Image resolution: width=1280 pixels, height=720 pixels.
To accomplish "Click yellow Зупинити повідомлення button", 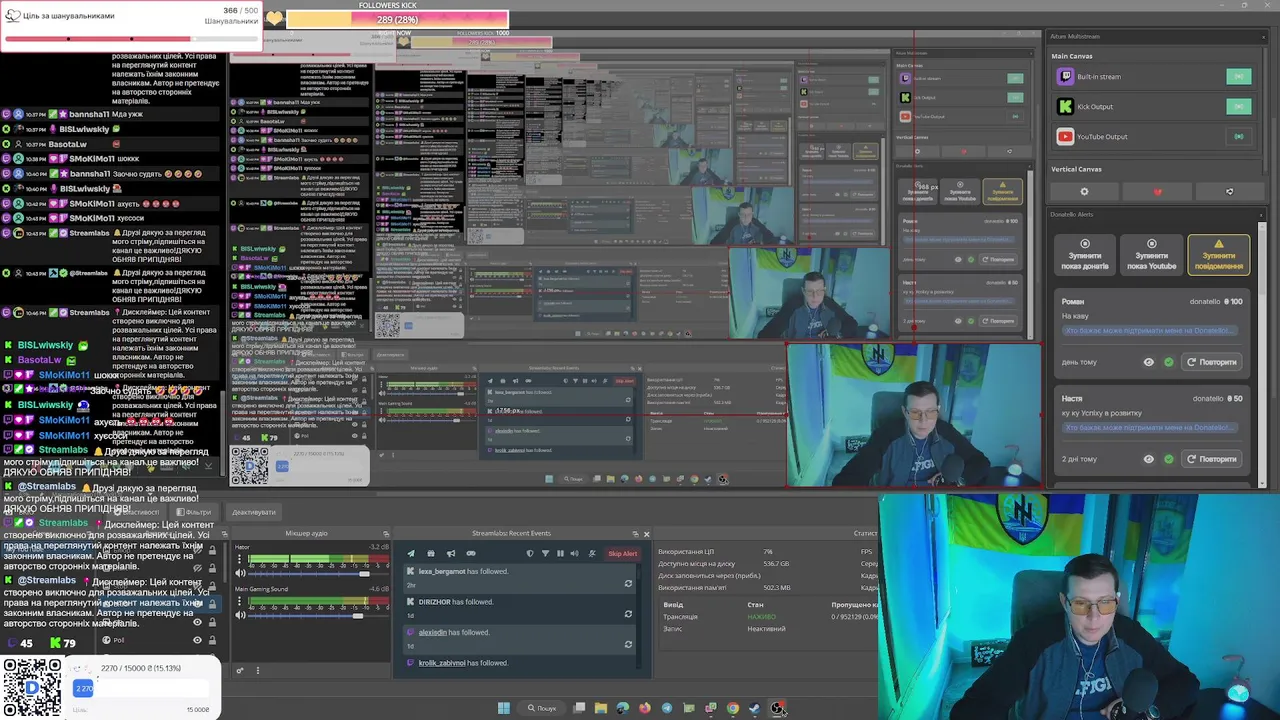I will pos(1218,255).
